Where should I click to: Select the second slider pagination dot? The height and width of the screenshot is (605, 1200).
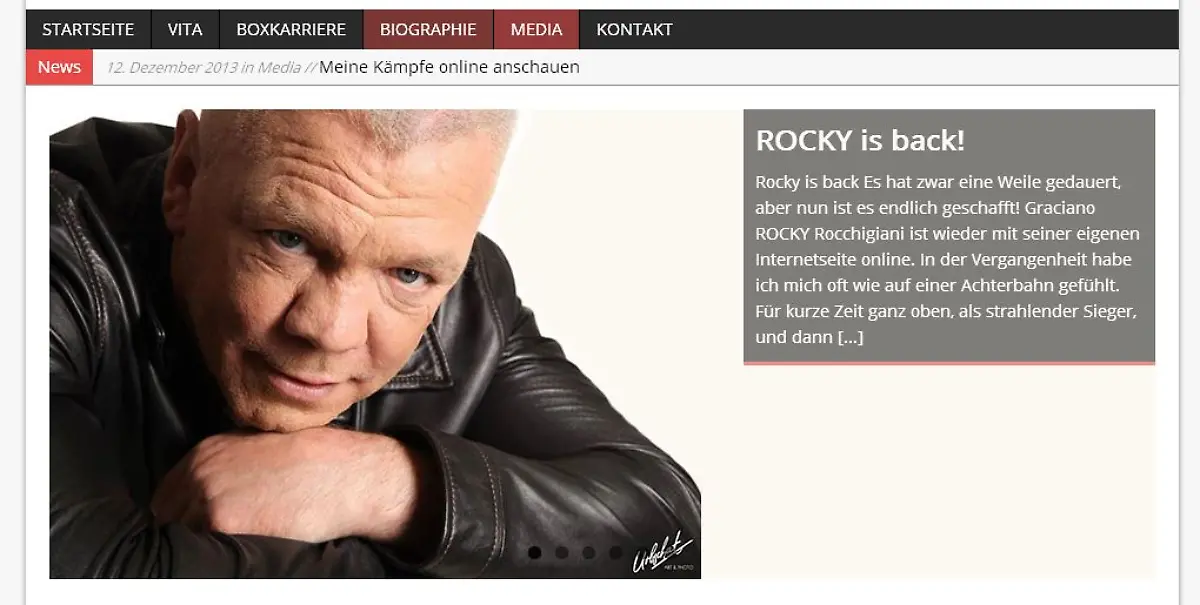click(x=562, y=552)
